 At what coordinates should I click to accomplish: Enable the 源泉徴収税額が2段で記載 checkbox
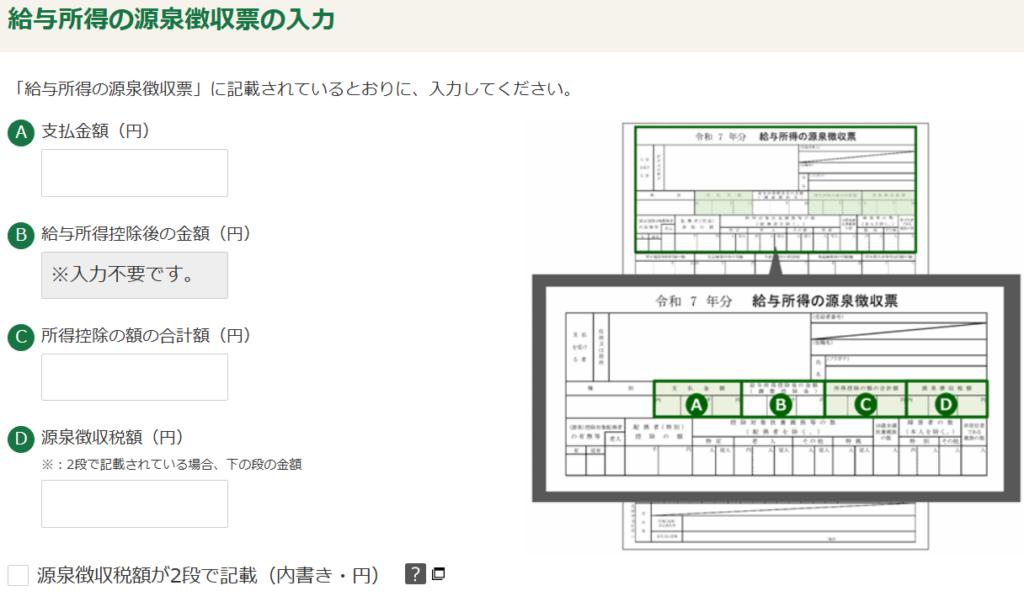(x=18, y=575)
